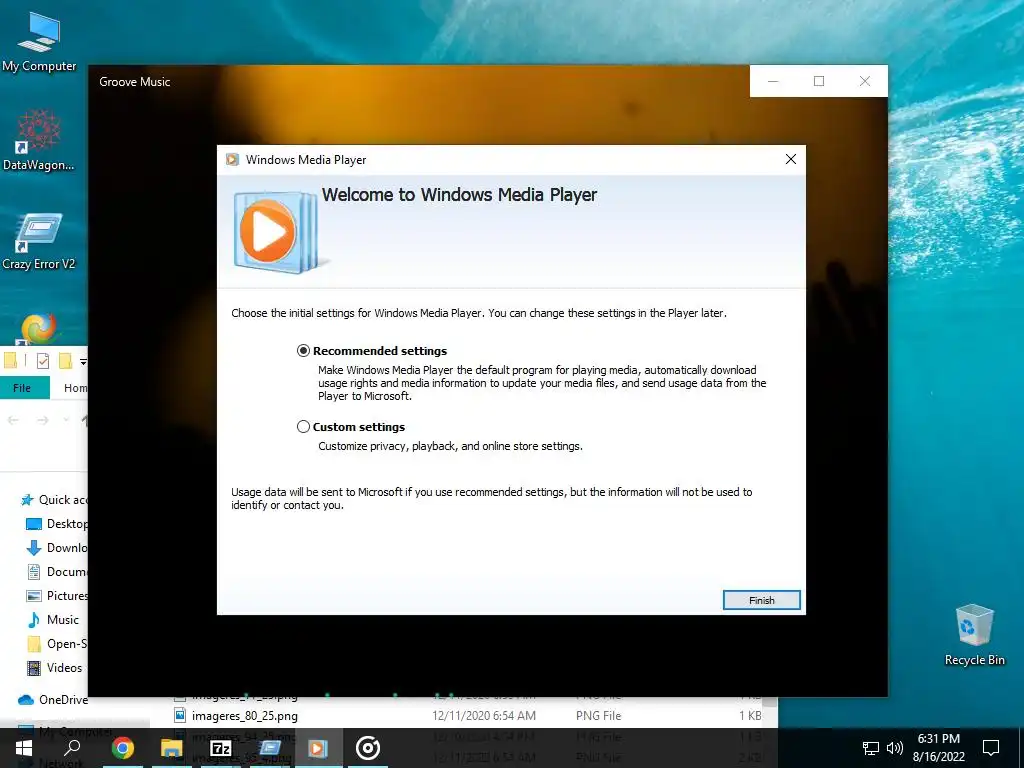Screen dimensions: 1024x768
Task: Minimize the Groove Music window
Action: [x=773, y=81]
